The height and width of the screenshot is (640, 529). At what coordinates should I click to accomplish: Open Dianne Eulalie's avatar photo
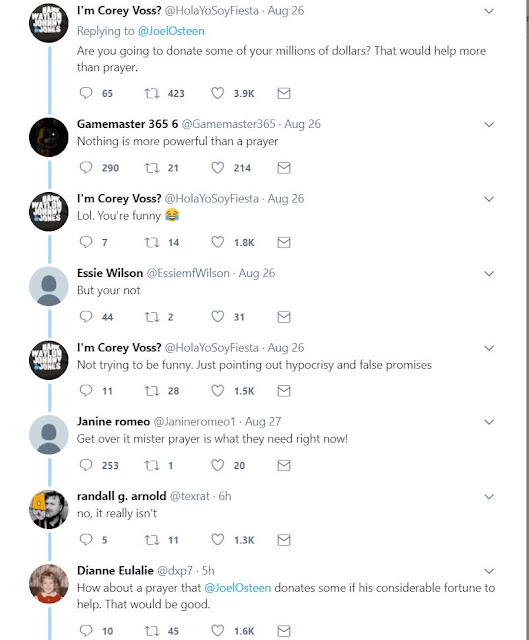click(x=49, y=584)
